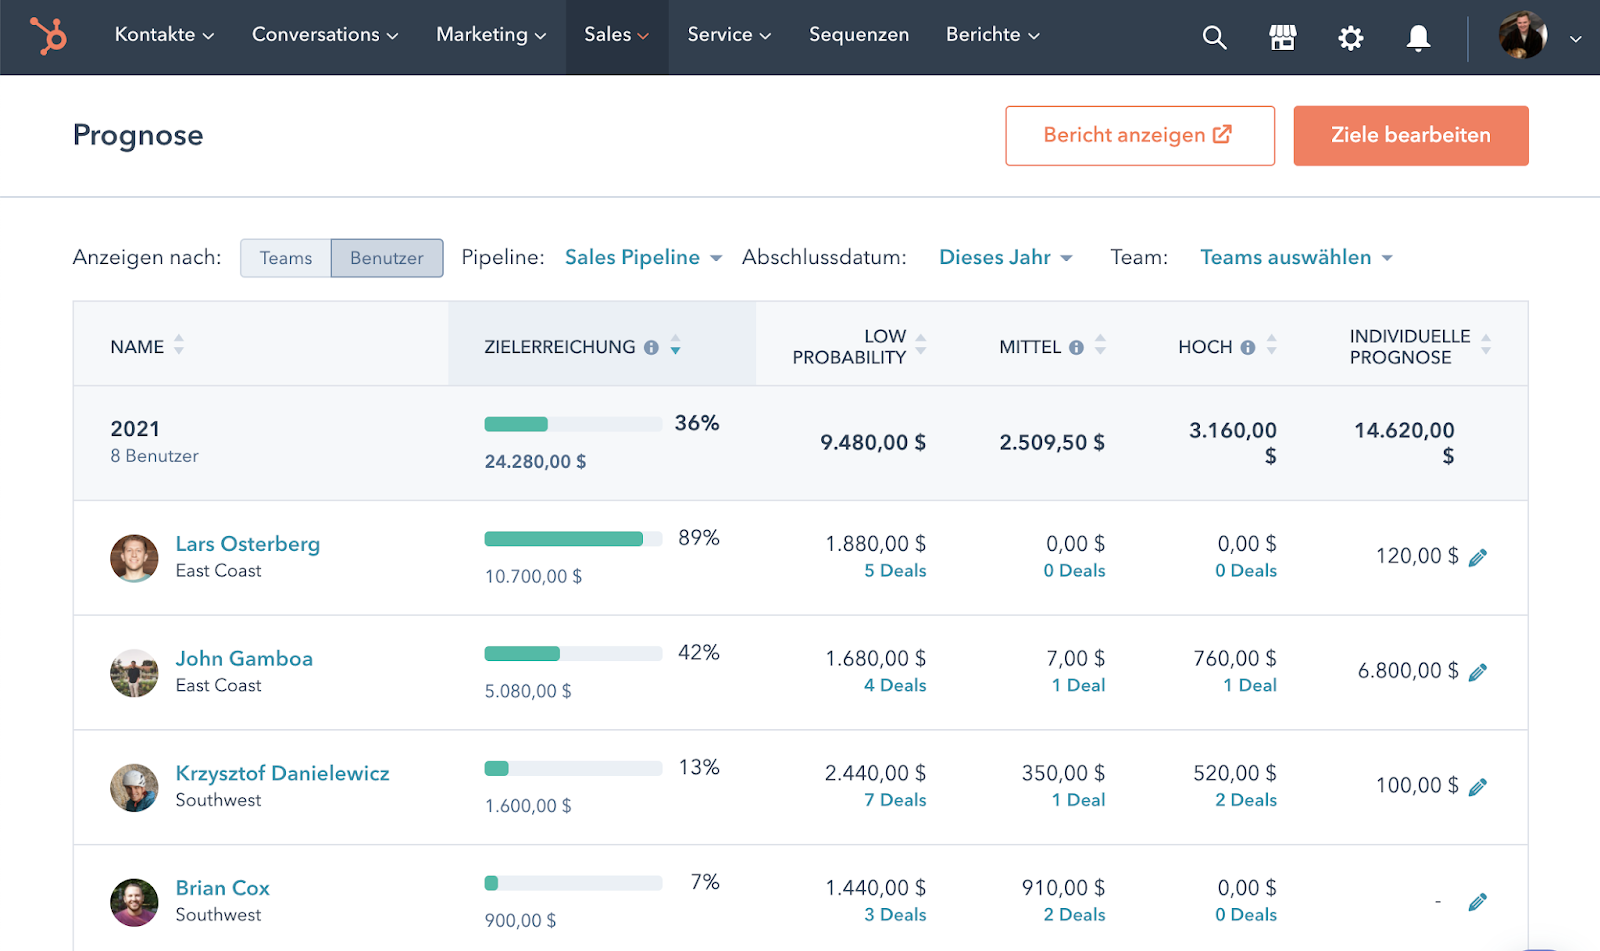Image resolution: width=1600 pixels, height=951 pixels.
Task: Open settings via the gear icon
Action: coord(1350,38)
